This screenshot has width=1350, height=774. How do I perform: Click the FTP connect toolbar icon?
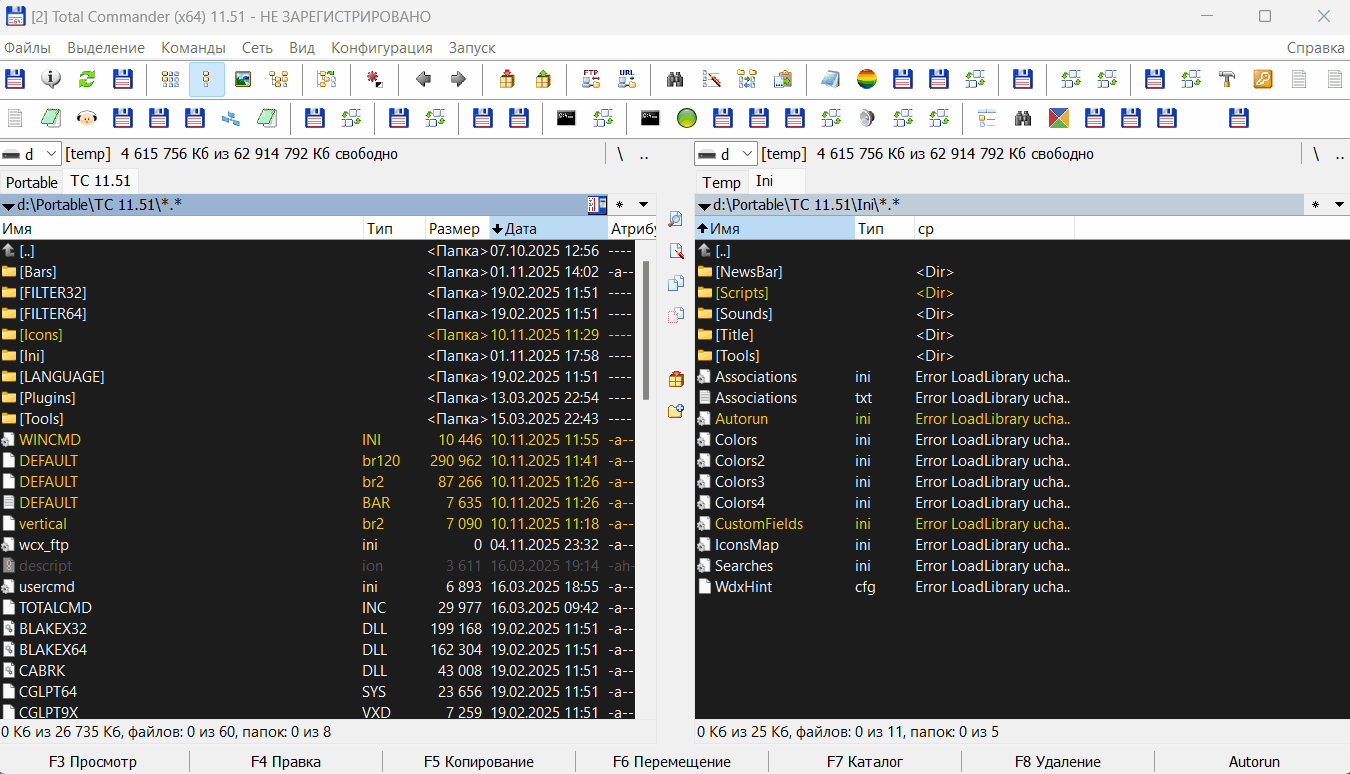coord(591,79)
